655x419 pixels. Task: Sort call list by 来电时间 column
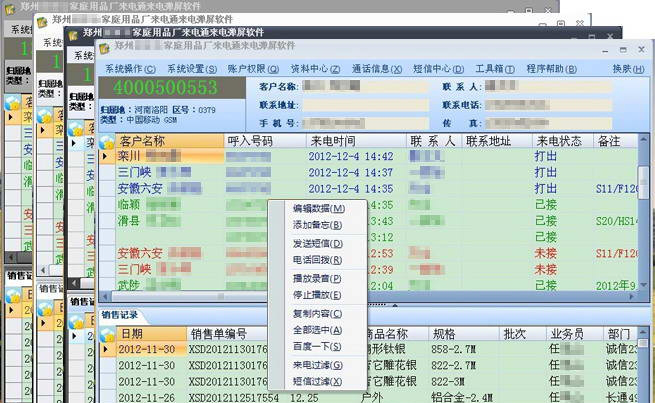[356, 141]
